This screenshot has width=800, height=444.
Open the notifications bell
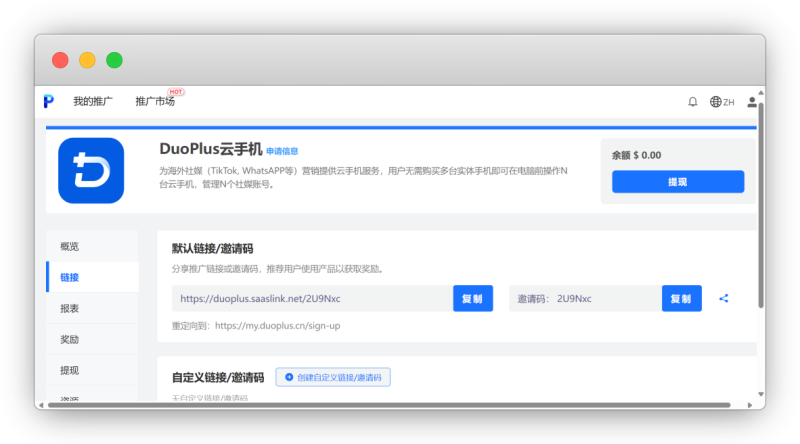pyautogui.click(x=692, y=102)
